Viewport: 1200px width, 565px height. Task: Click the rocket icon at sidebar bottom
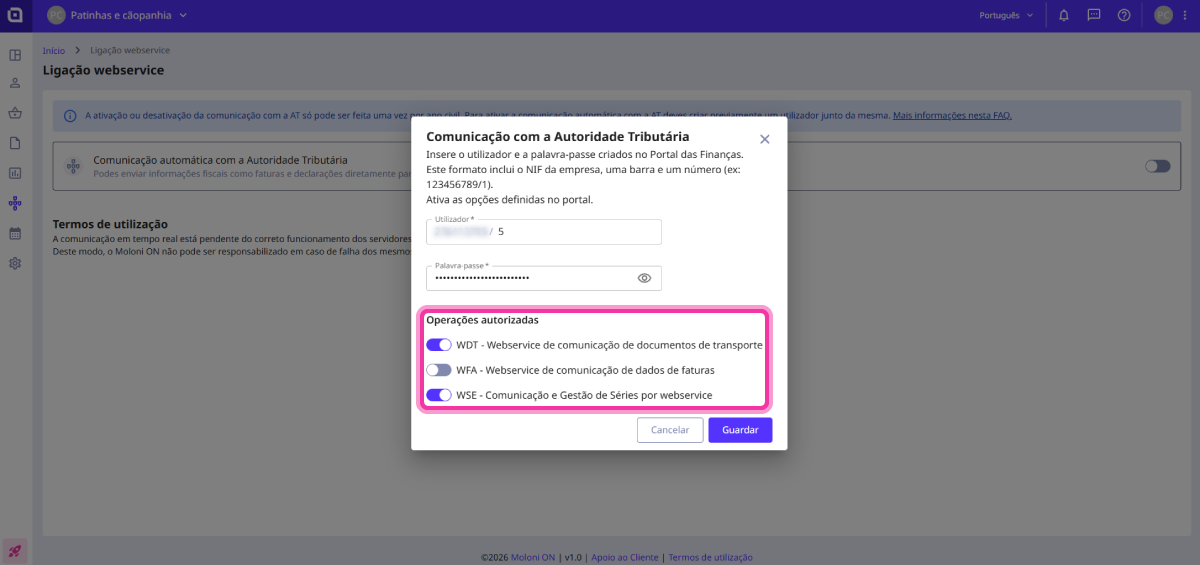point(15,550)
